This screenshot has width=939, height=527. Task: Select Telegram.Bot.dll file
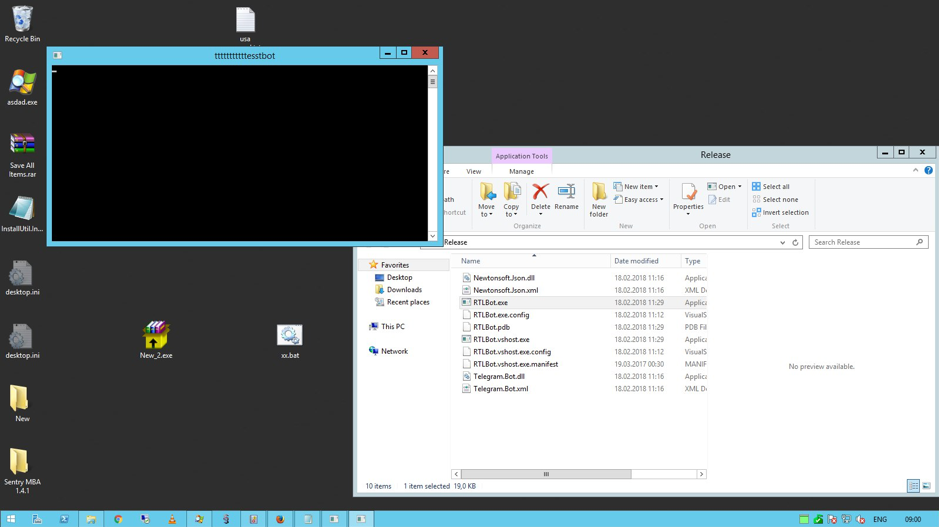(x=499, y=377)
